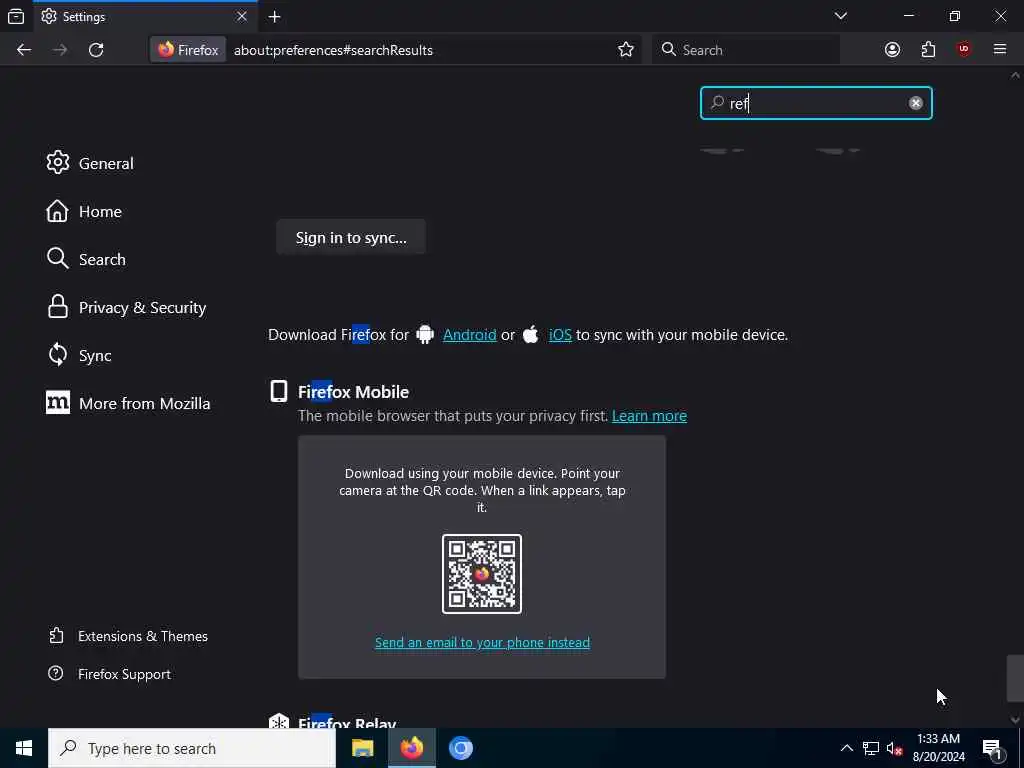Image resolution: width=1024 pixels, height=768 pixels.
Task: Follow the iOS download link
Action: (560, 335)
